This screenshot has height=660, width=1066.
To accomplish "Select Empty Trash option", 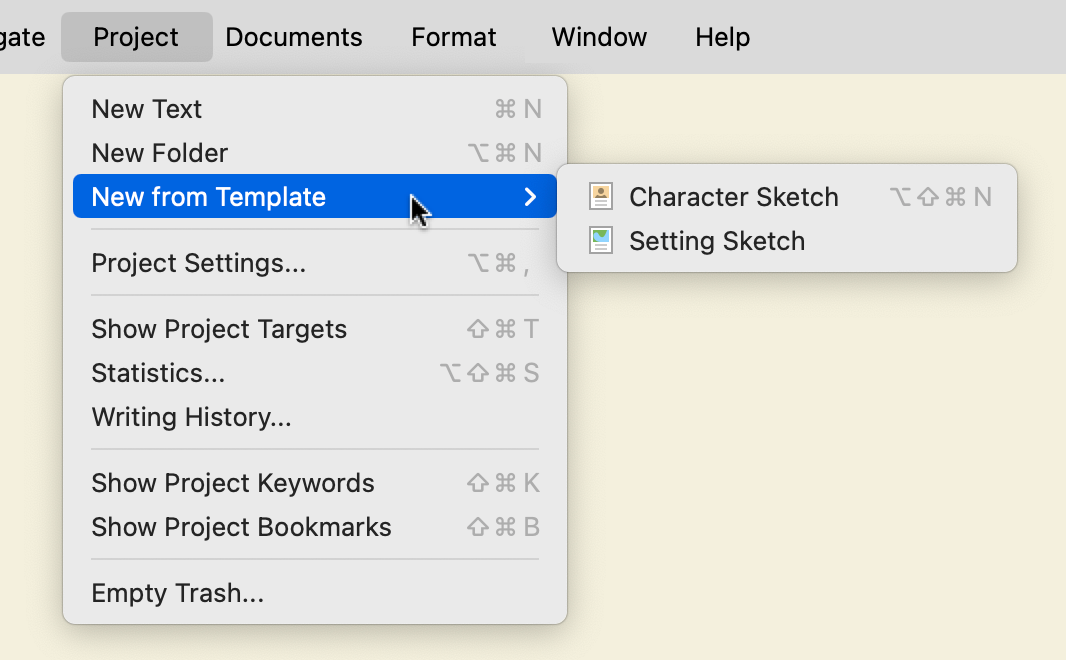I will [x=177, y=593].
